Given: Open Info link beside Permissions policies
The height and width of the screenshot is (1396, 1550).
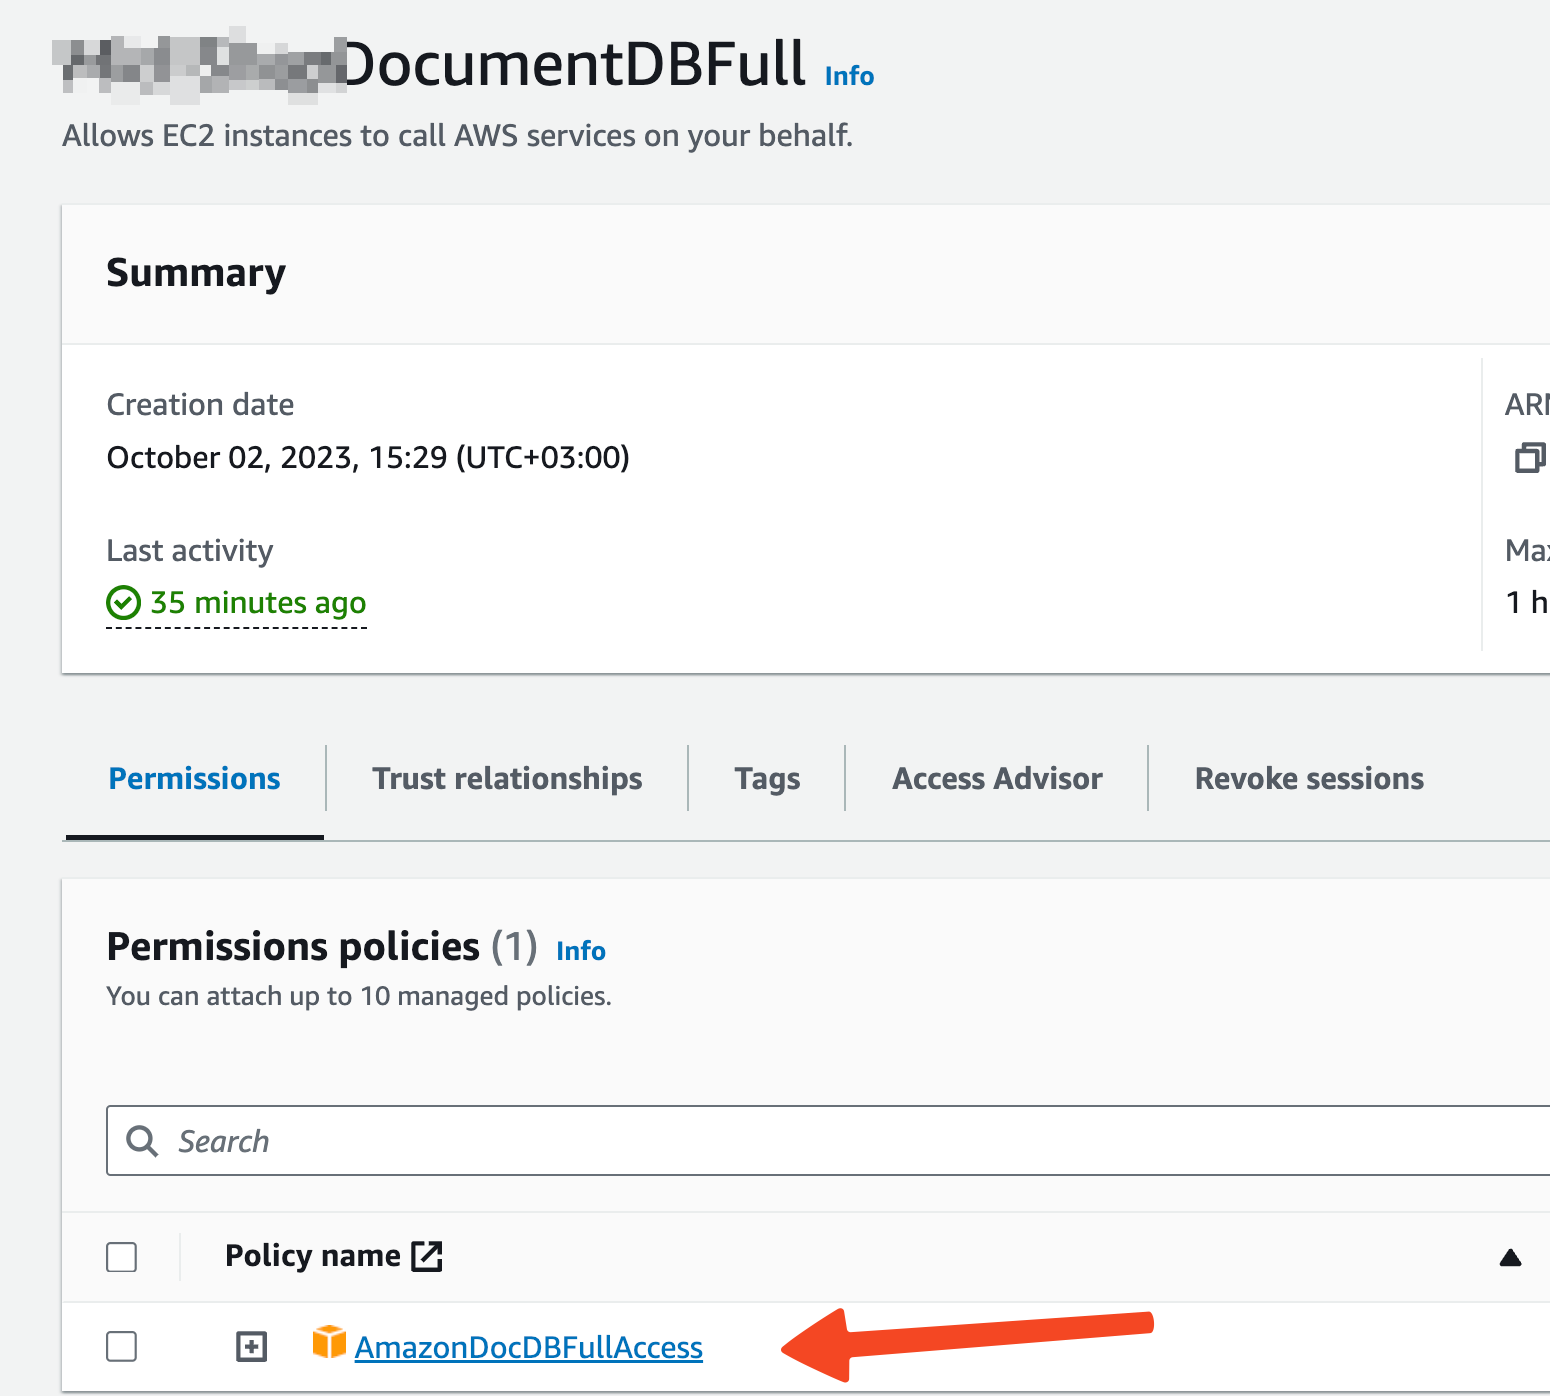Looking at the screenshot, I should point(581,950).
